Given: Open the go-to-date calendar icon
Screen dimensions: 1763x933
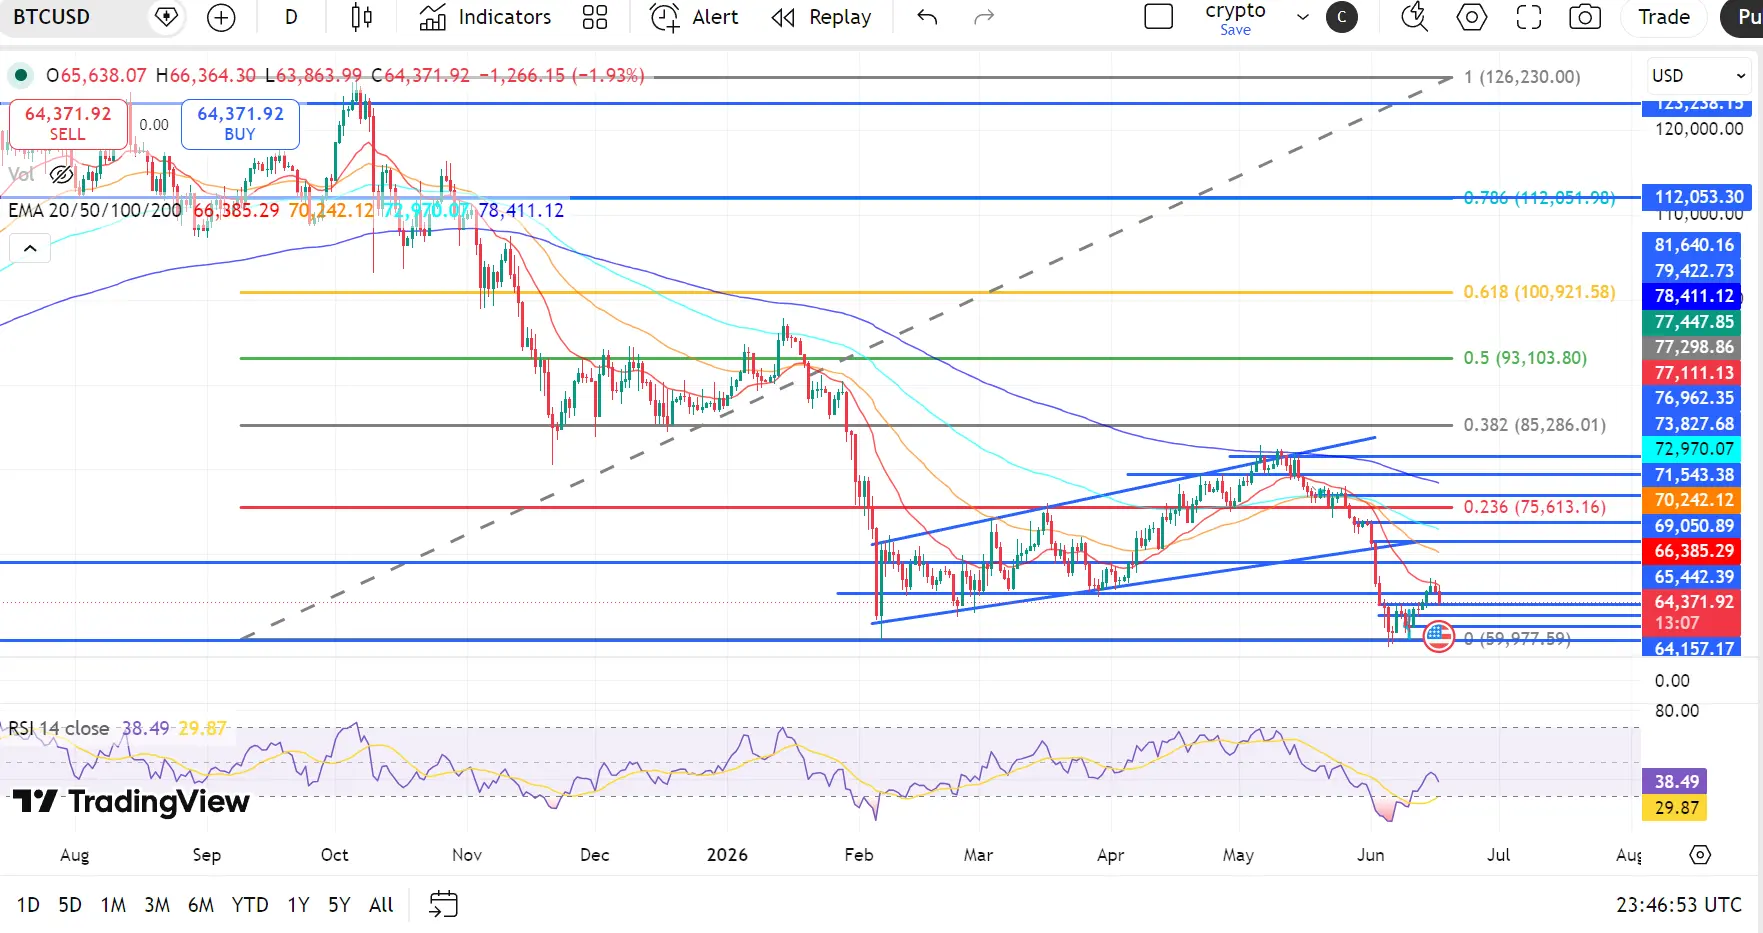Looking at the screenshot, I should 443,904.
